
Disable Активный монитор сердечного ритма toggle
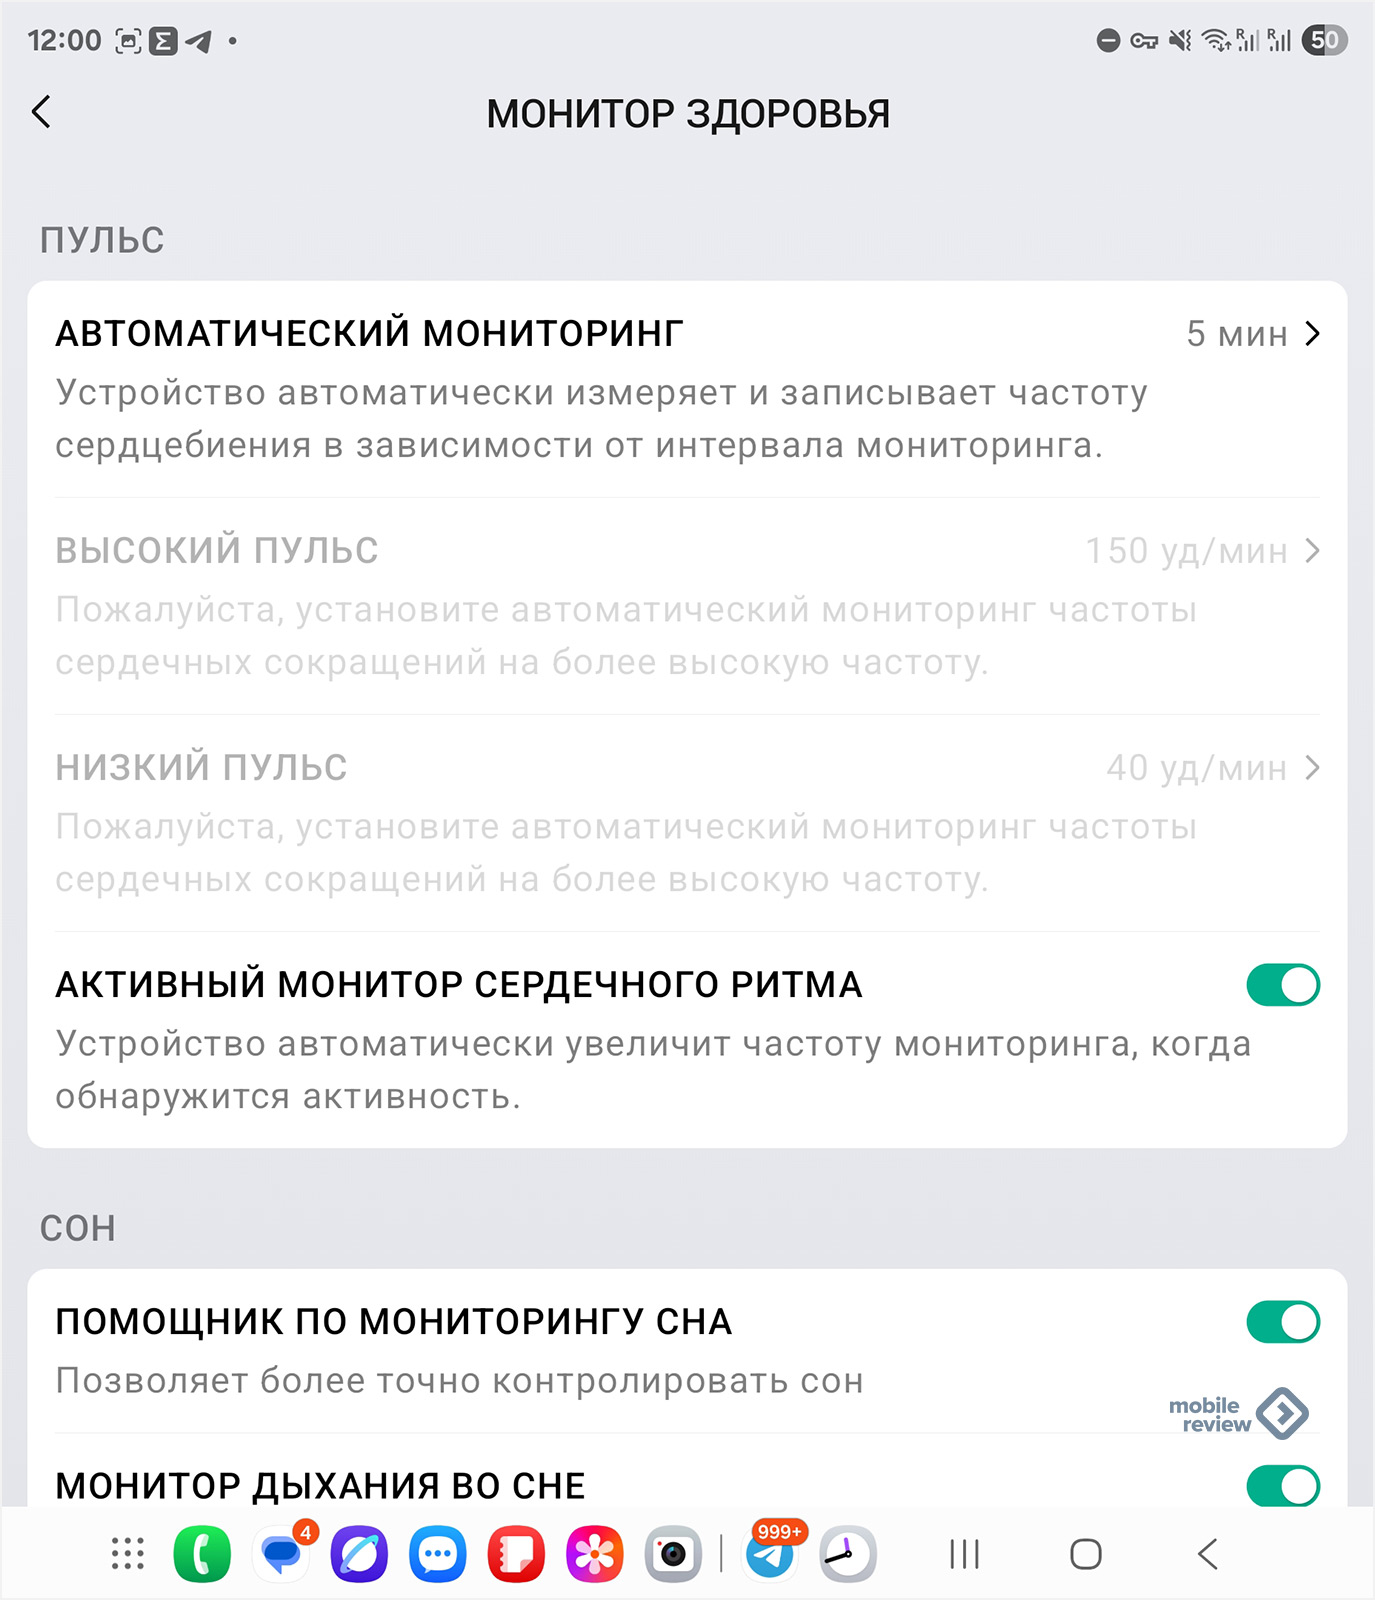point(1283,984)
